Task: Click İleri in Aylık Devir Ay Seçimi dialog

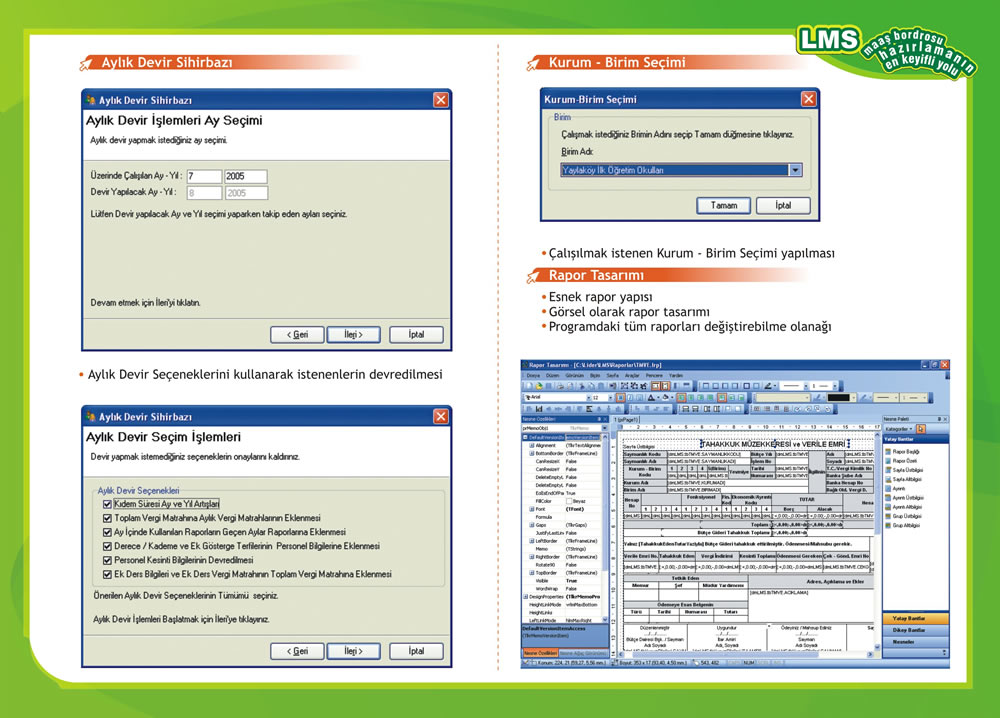Action: pos(353,334)
